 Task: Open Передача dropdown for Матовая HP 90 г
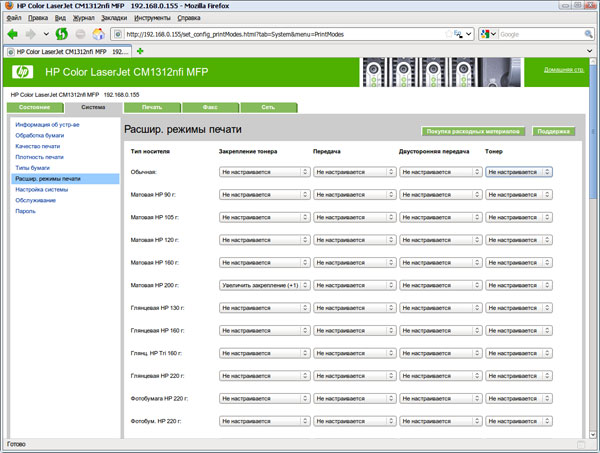354,194
